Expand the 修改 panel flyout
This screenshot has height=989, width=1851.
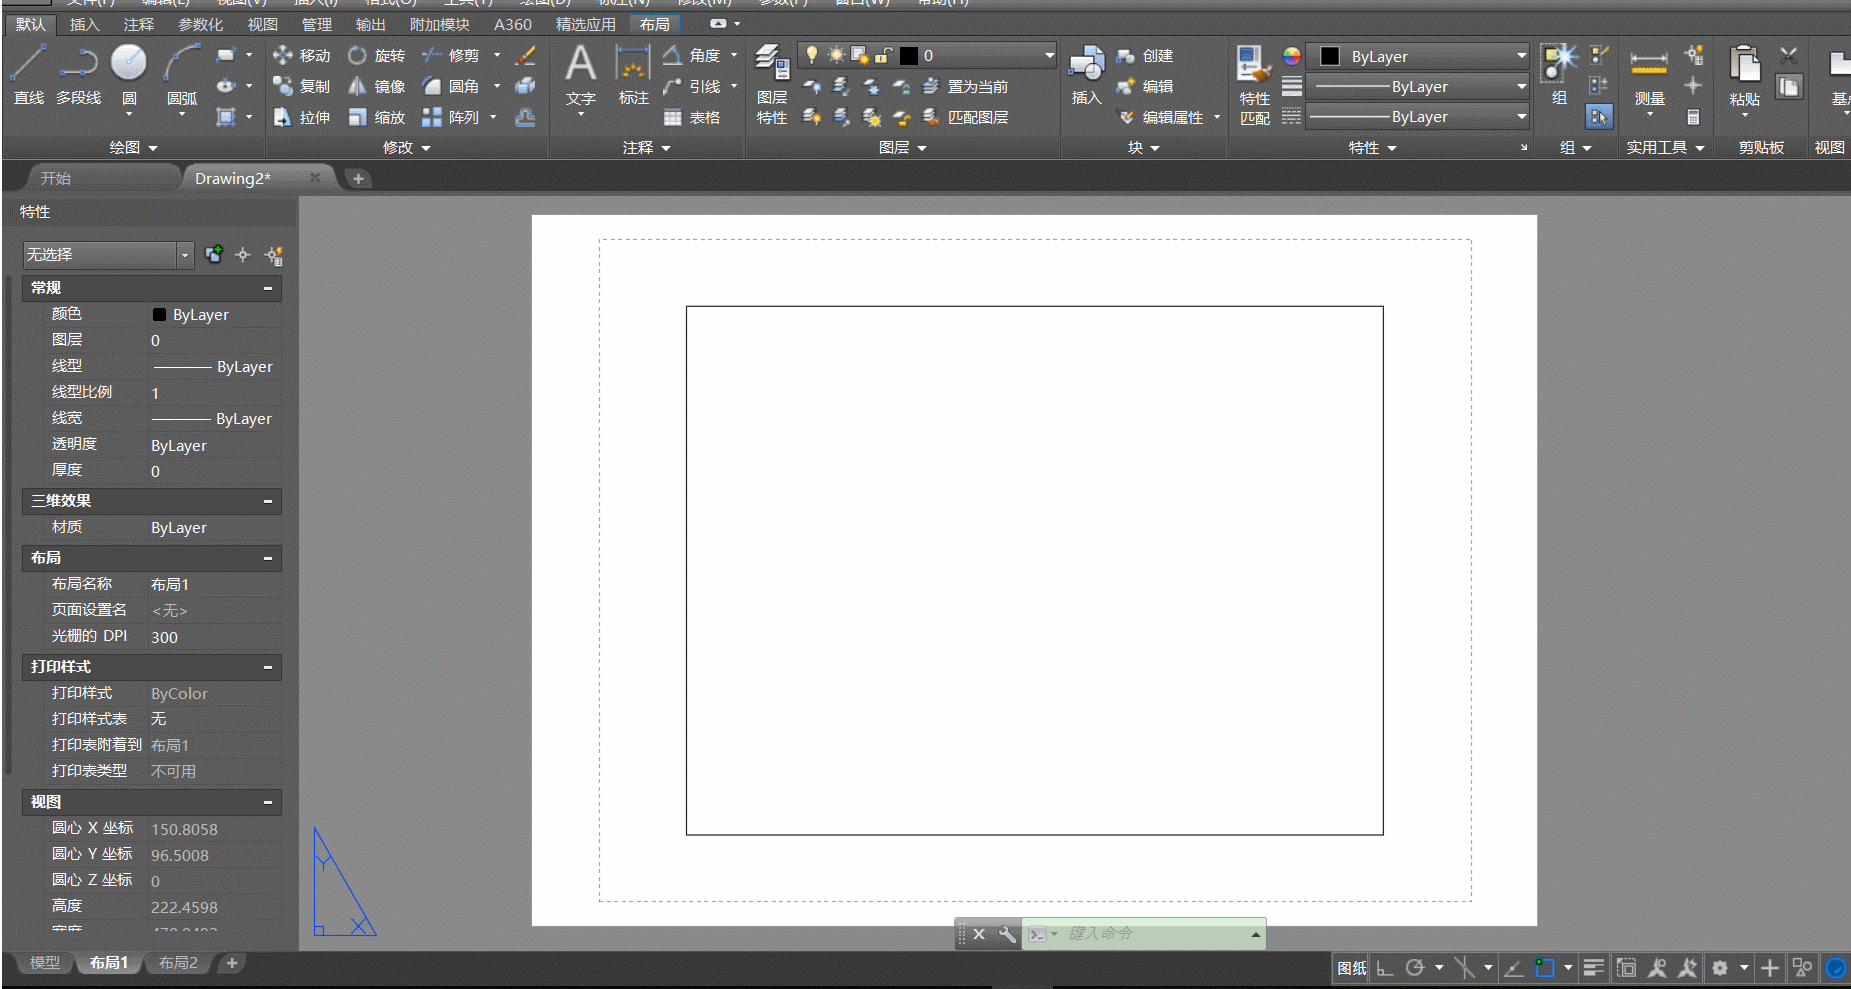point(406,148)
